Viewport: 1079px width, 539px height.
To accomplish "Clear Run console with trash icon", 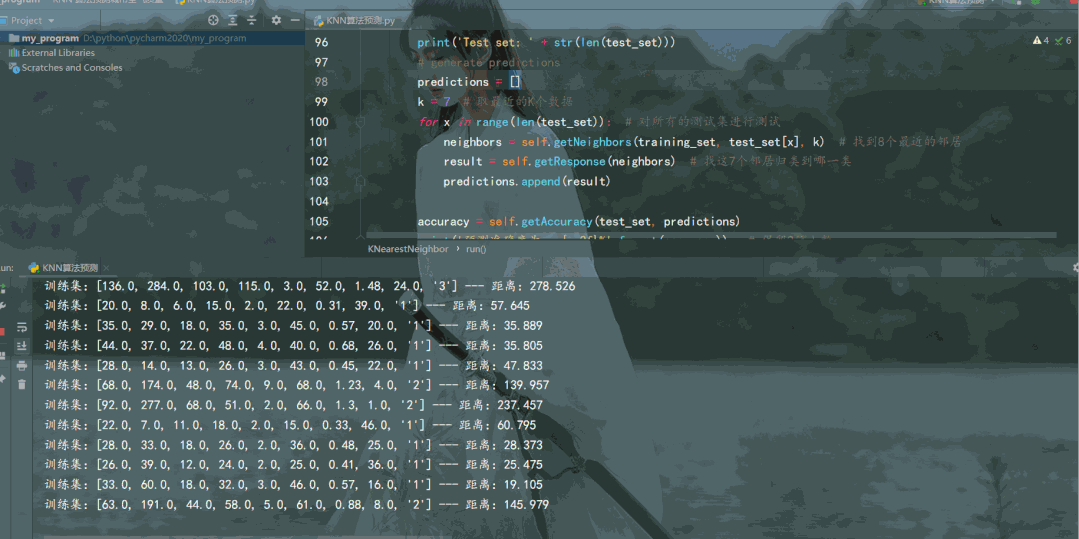I will click(21, 384).
